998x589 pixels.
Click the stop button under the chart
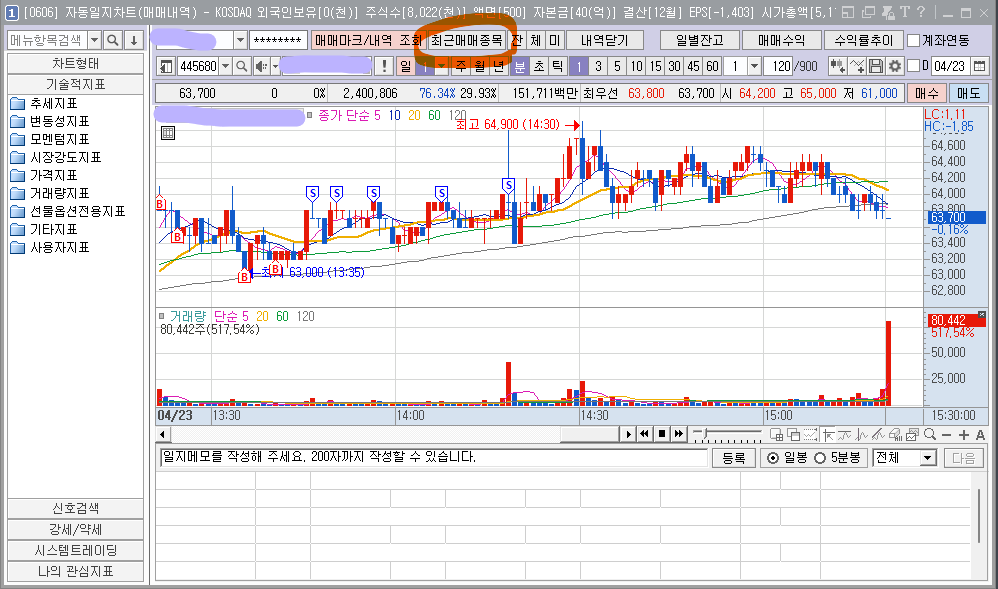pos(662,434)
